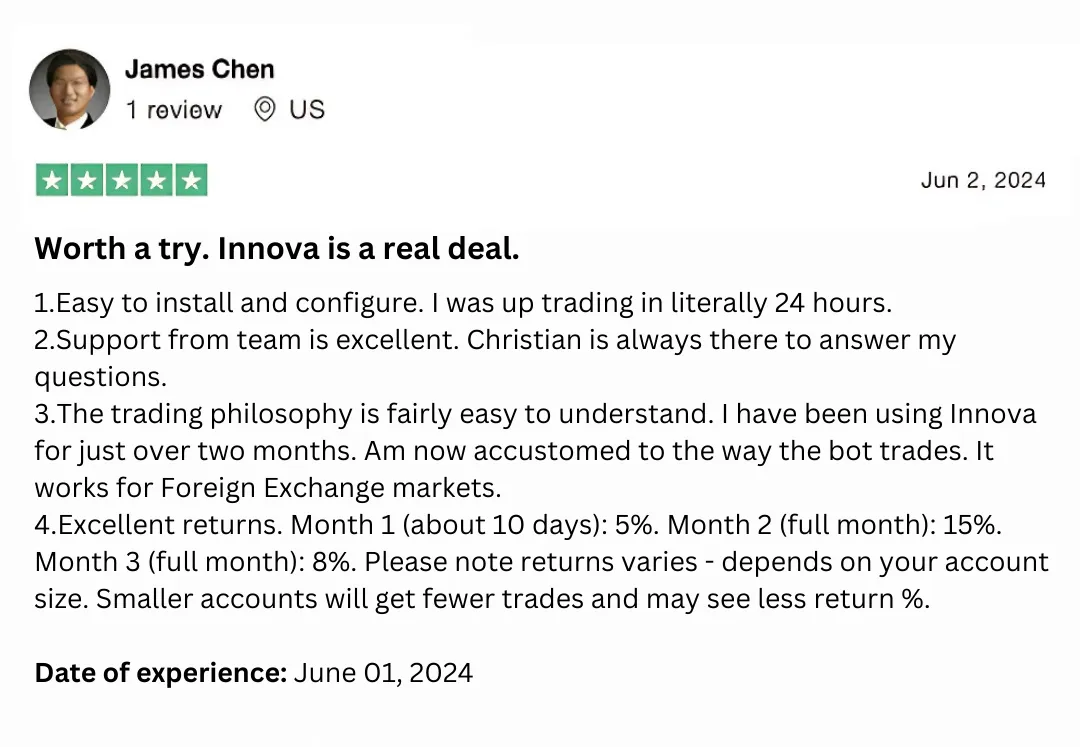Click the second green rating star
1080x747 pixels.
pyautogui.click(x=87, y=180)
